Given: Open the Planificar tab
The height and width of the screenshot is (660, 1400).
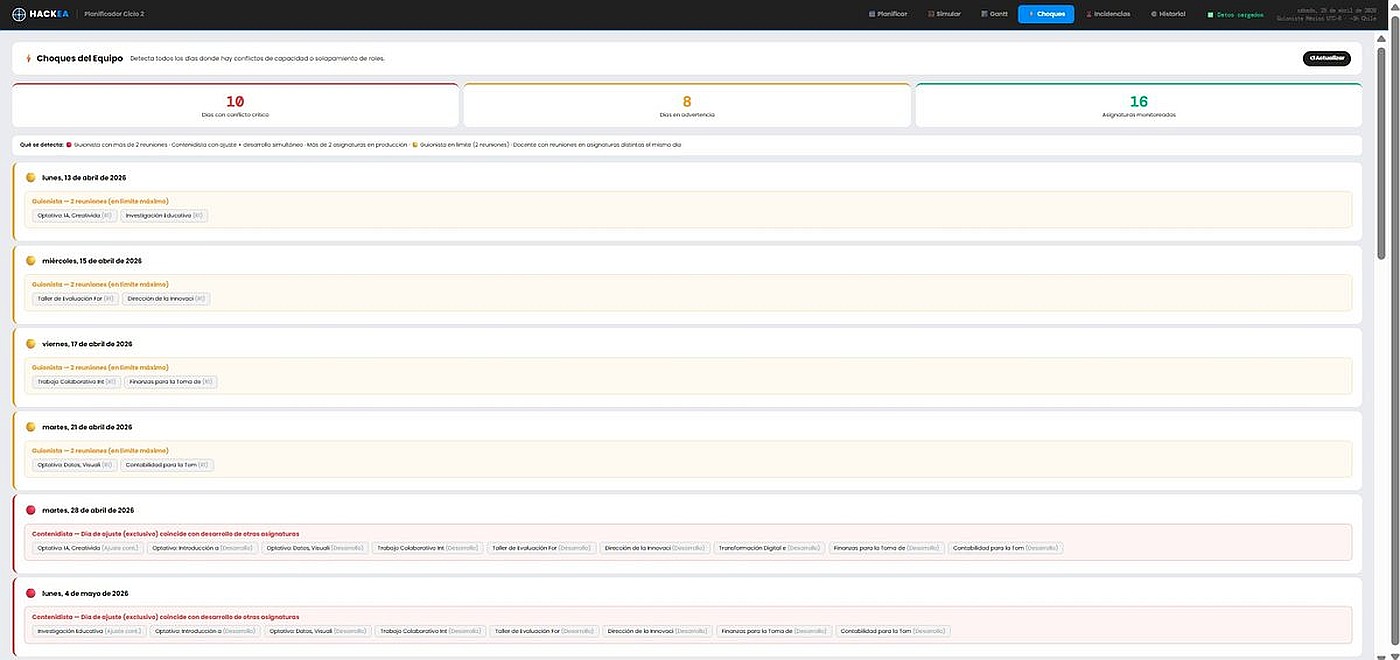Looking at the screenshot, I should (888, 14).
